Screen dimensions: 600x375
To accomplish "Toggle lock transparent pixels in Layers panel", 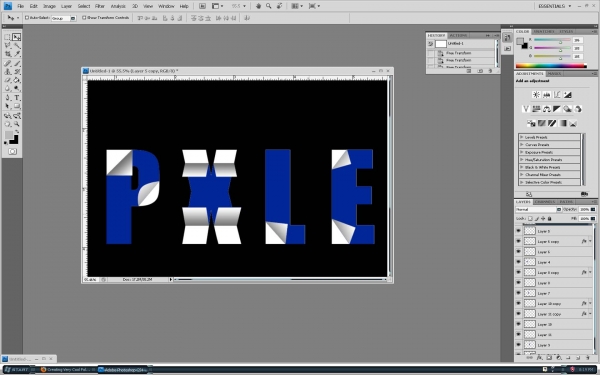I will pos(530,218).
